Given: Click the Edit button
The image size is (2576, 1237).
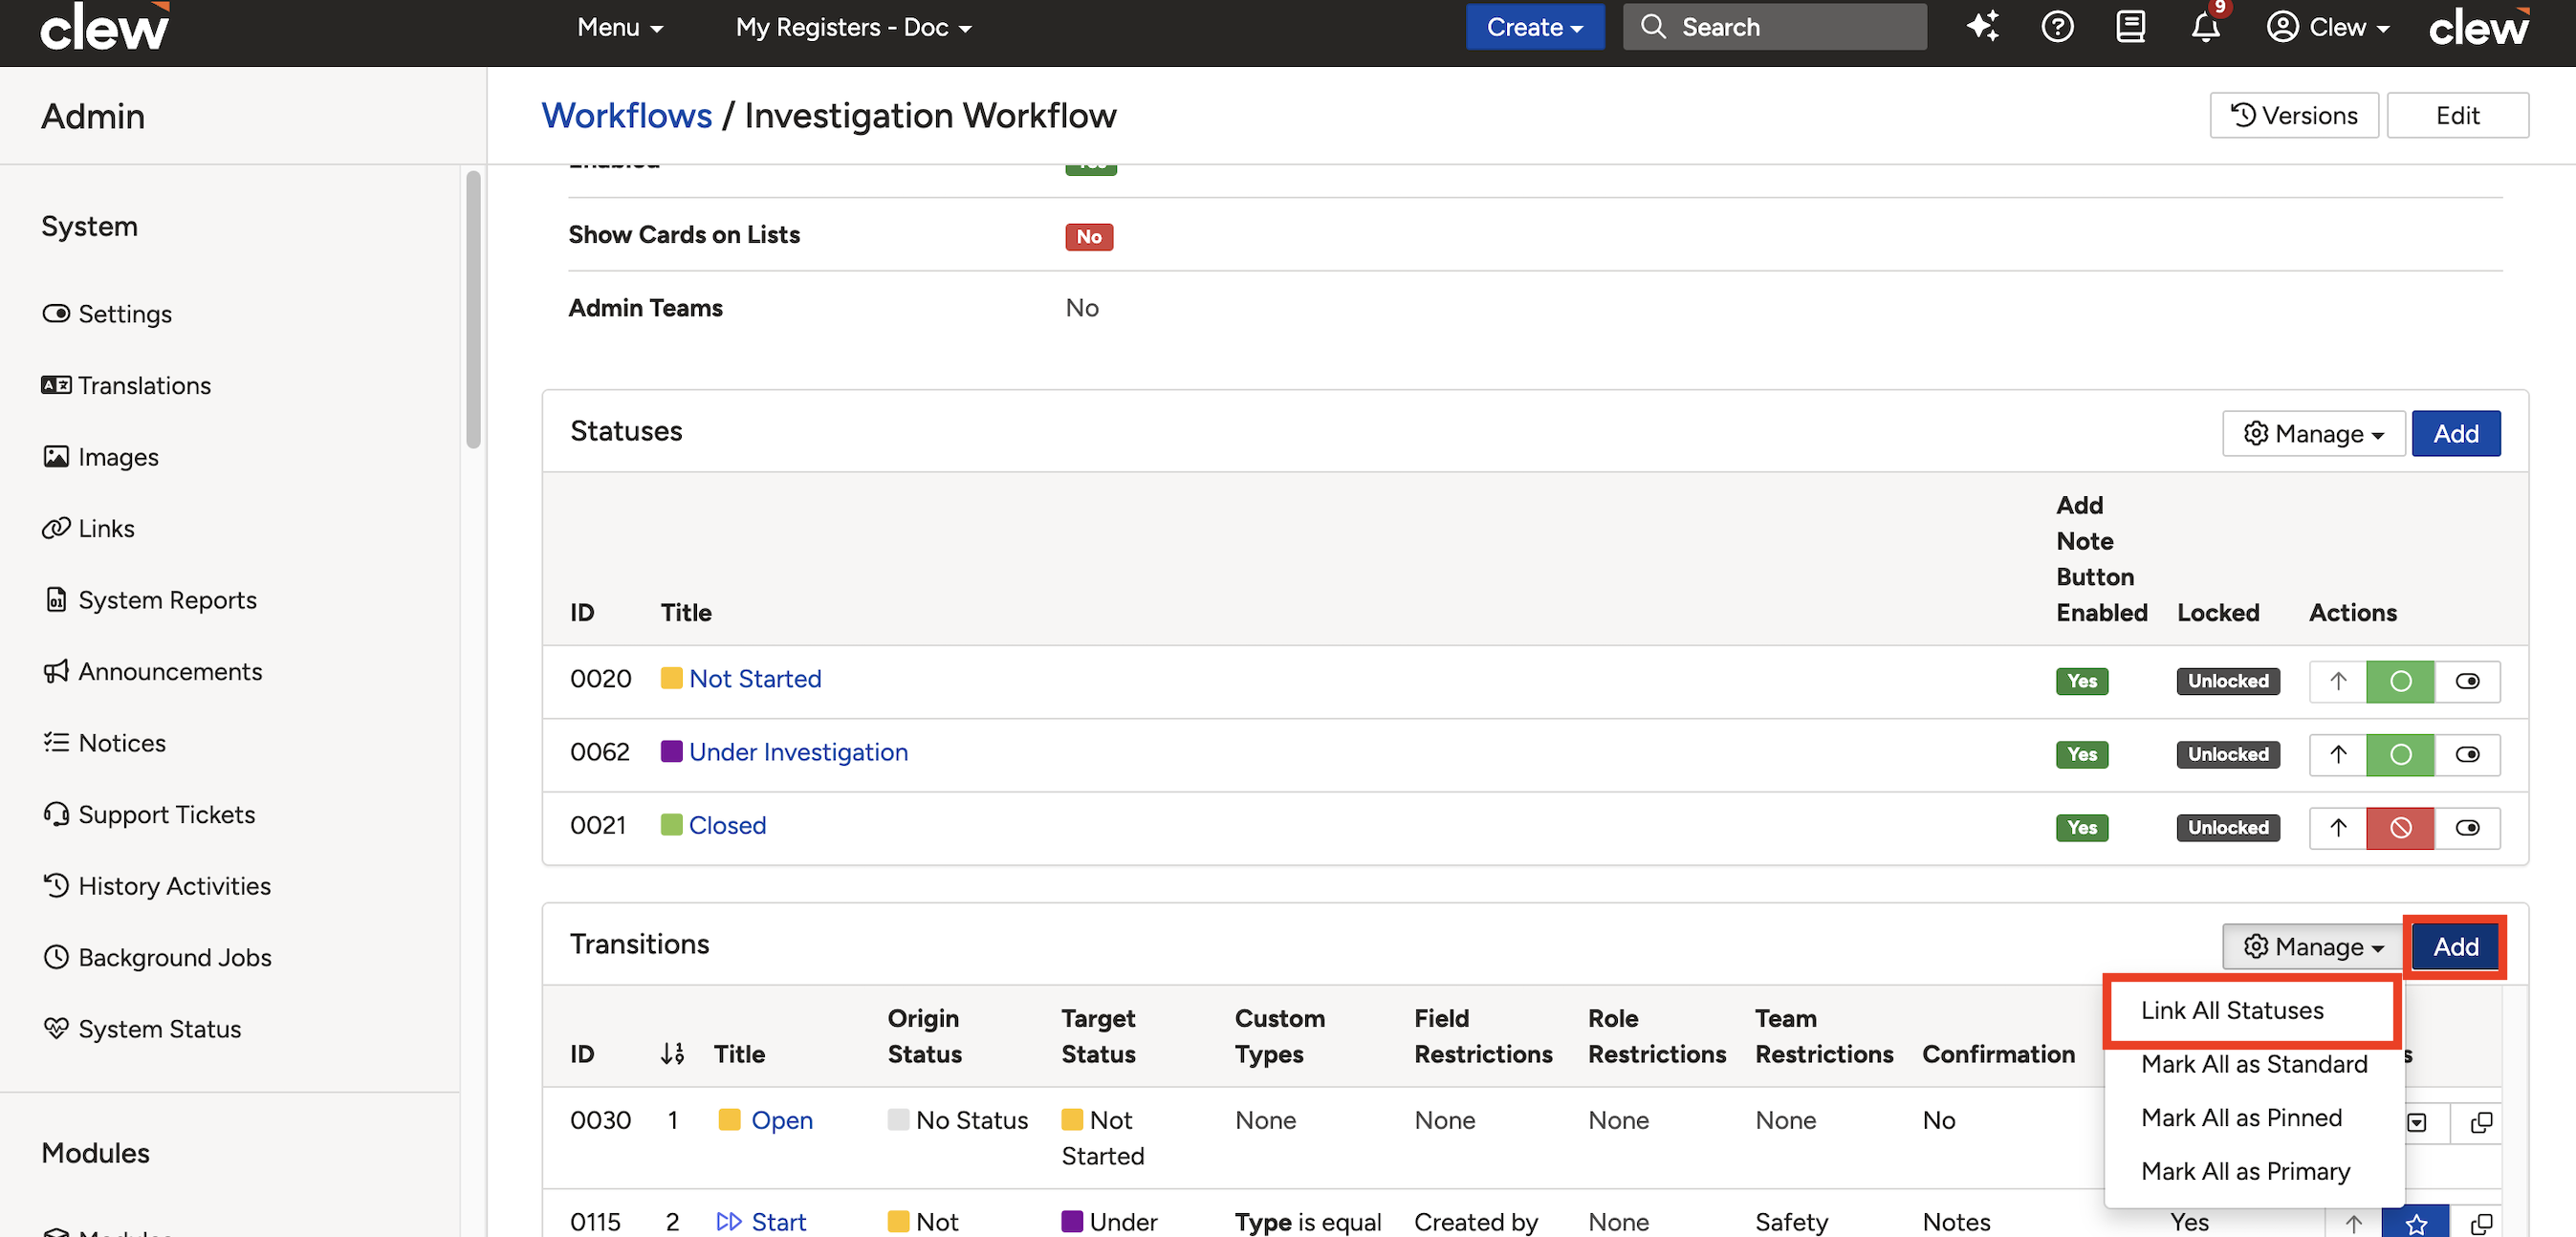Looking at the screenshot, I should (2457, 116).
